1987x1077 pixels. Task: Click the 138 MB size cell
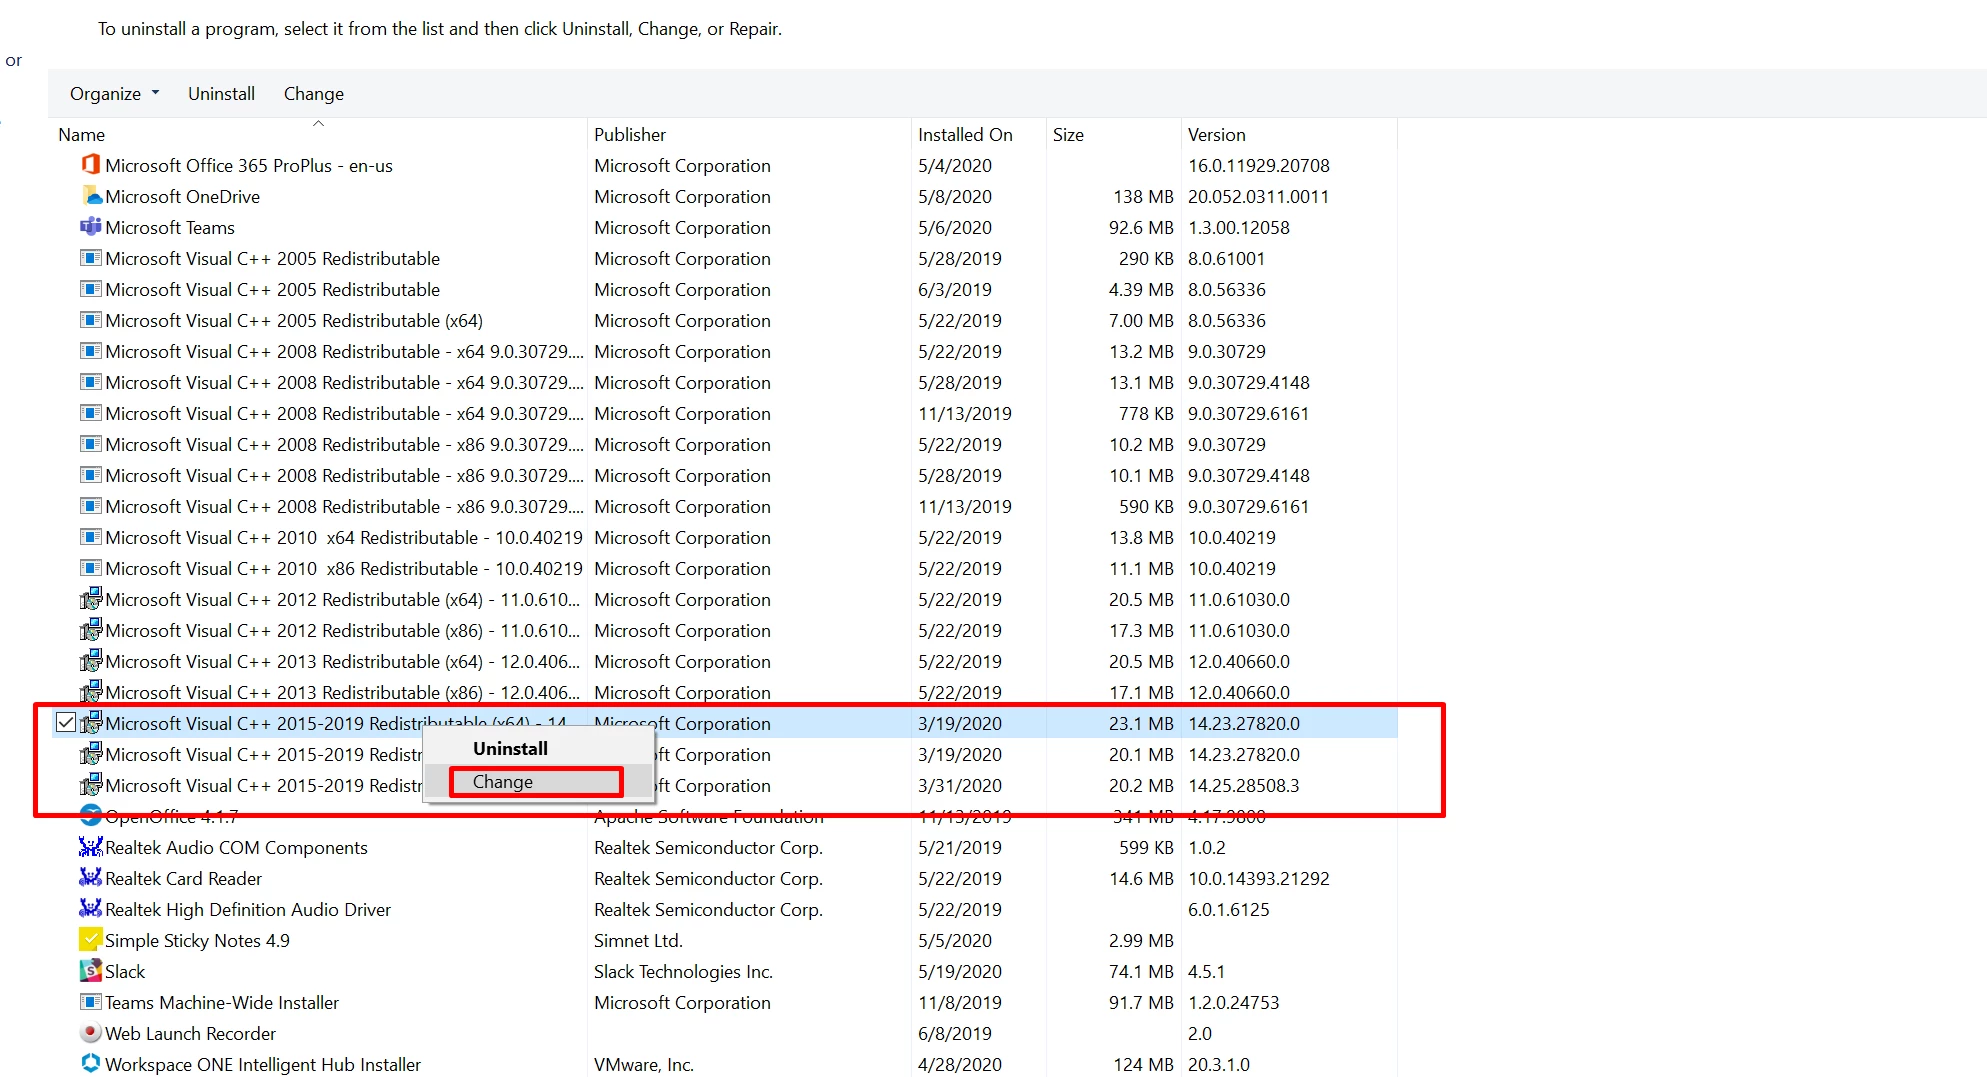point(1143,196)
